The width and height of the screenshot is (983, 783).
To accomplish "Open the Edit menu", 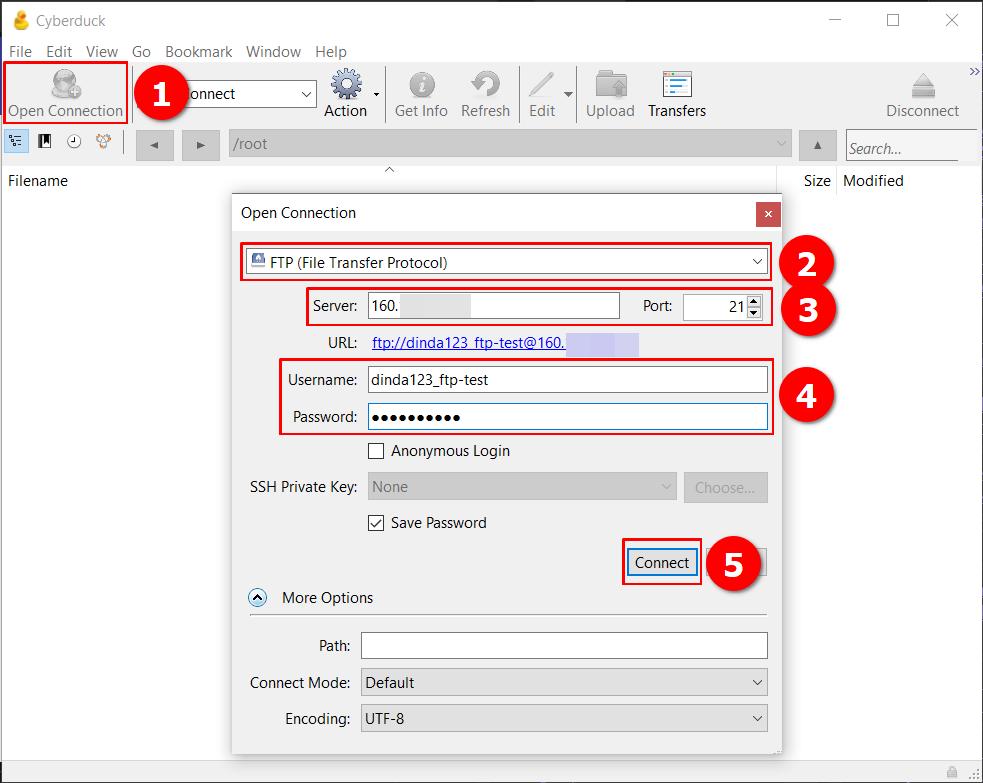I will 59,51.
